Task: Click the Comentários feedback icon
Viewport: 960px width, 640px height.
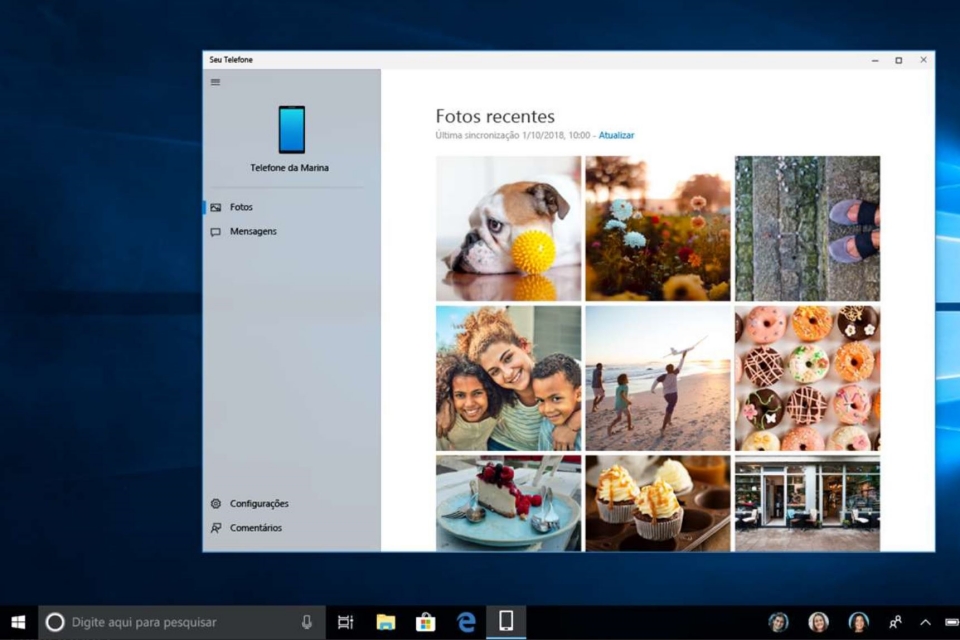Action: click(x=216, y=528)
